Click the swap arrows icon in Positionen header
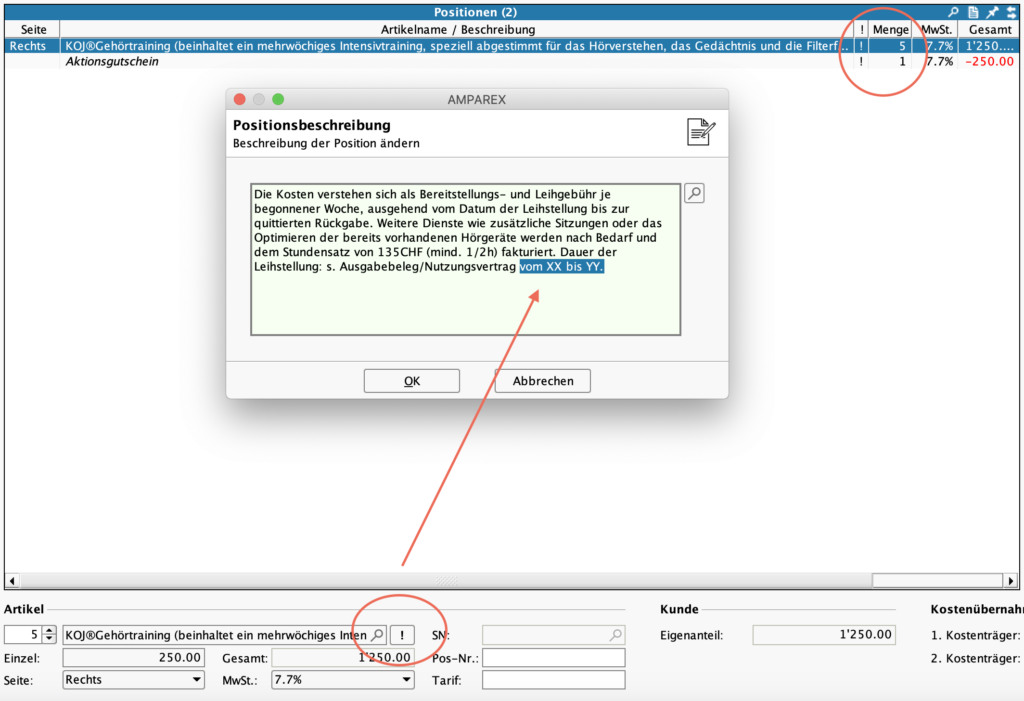This screenshot has height=701, width=1024. 1010,12
